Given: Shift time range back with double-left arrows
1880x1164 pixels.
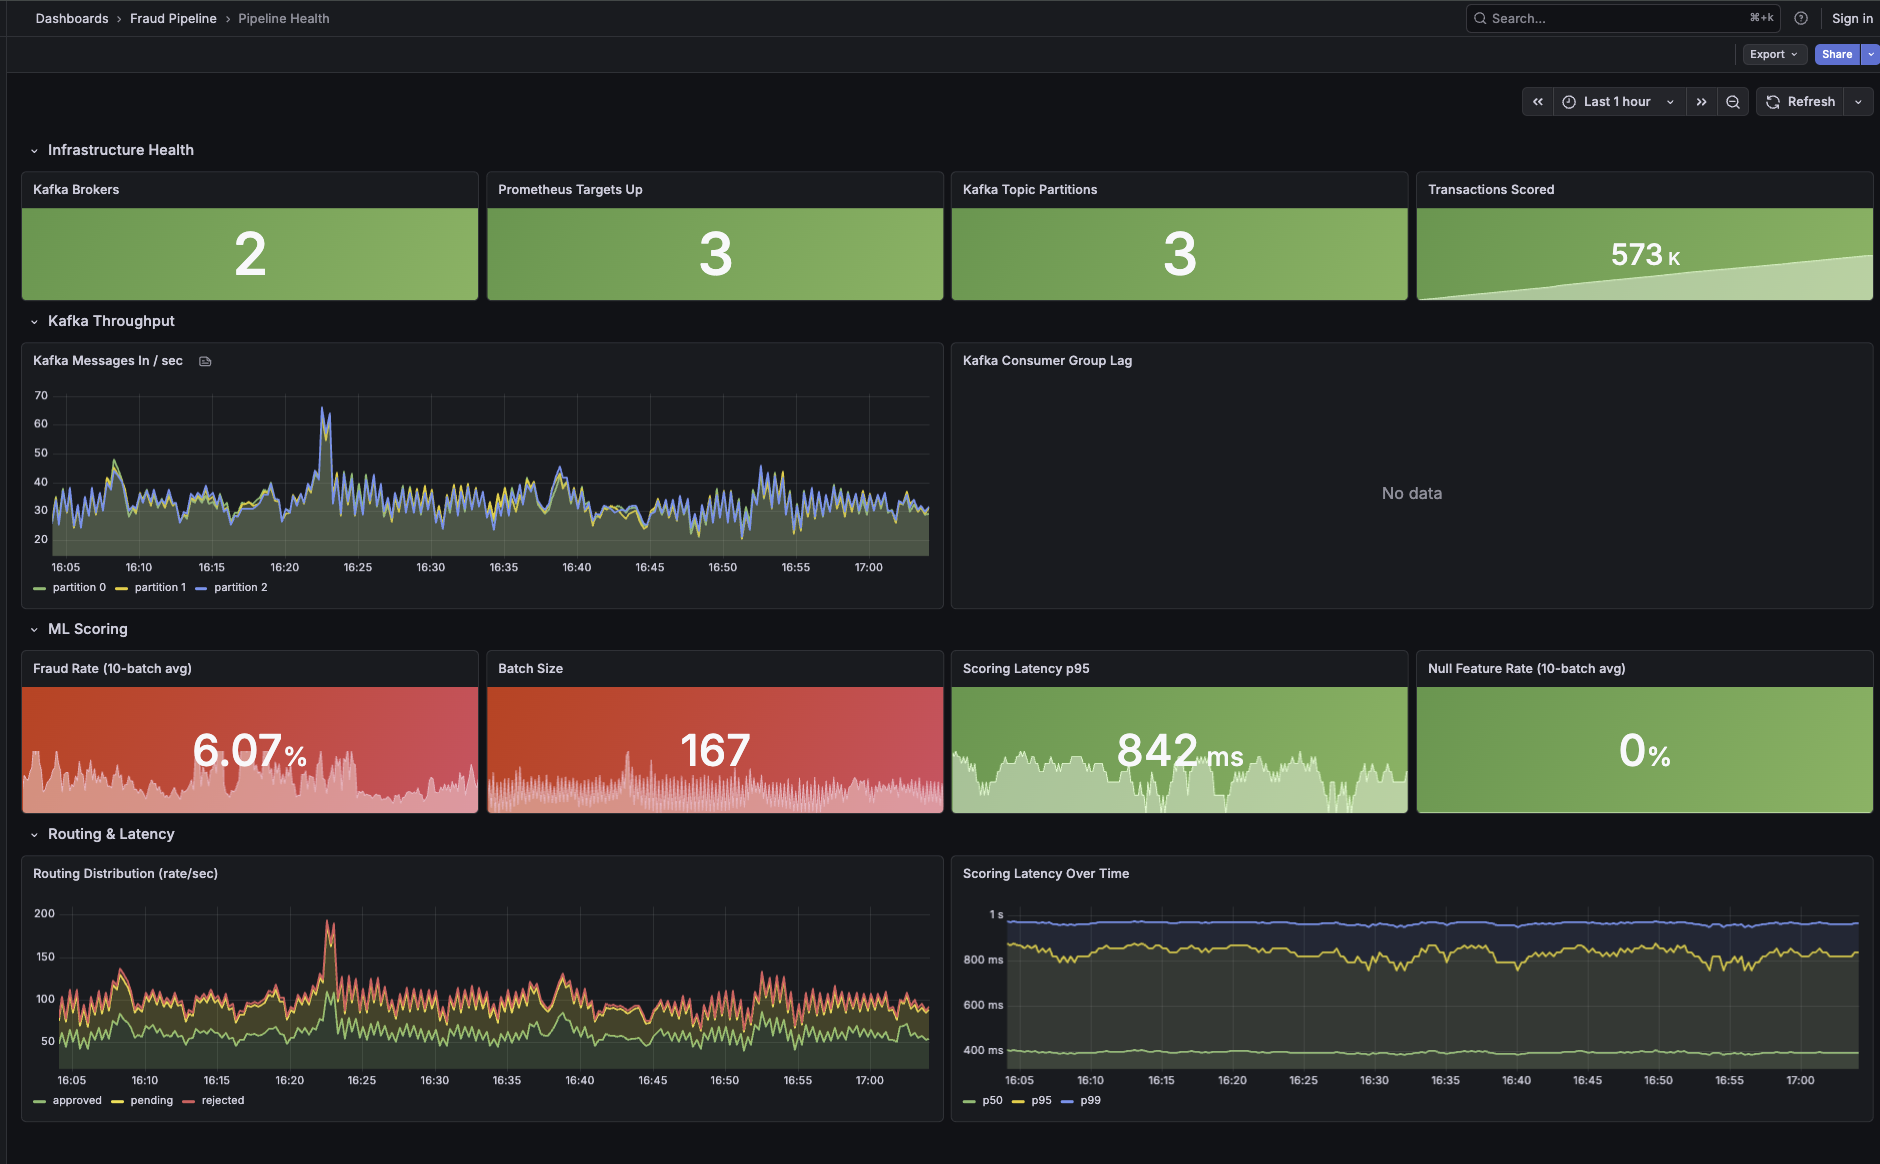Looking at the screenshot, I should (x=1537, y=101).
